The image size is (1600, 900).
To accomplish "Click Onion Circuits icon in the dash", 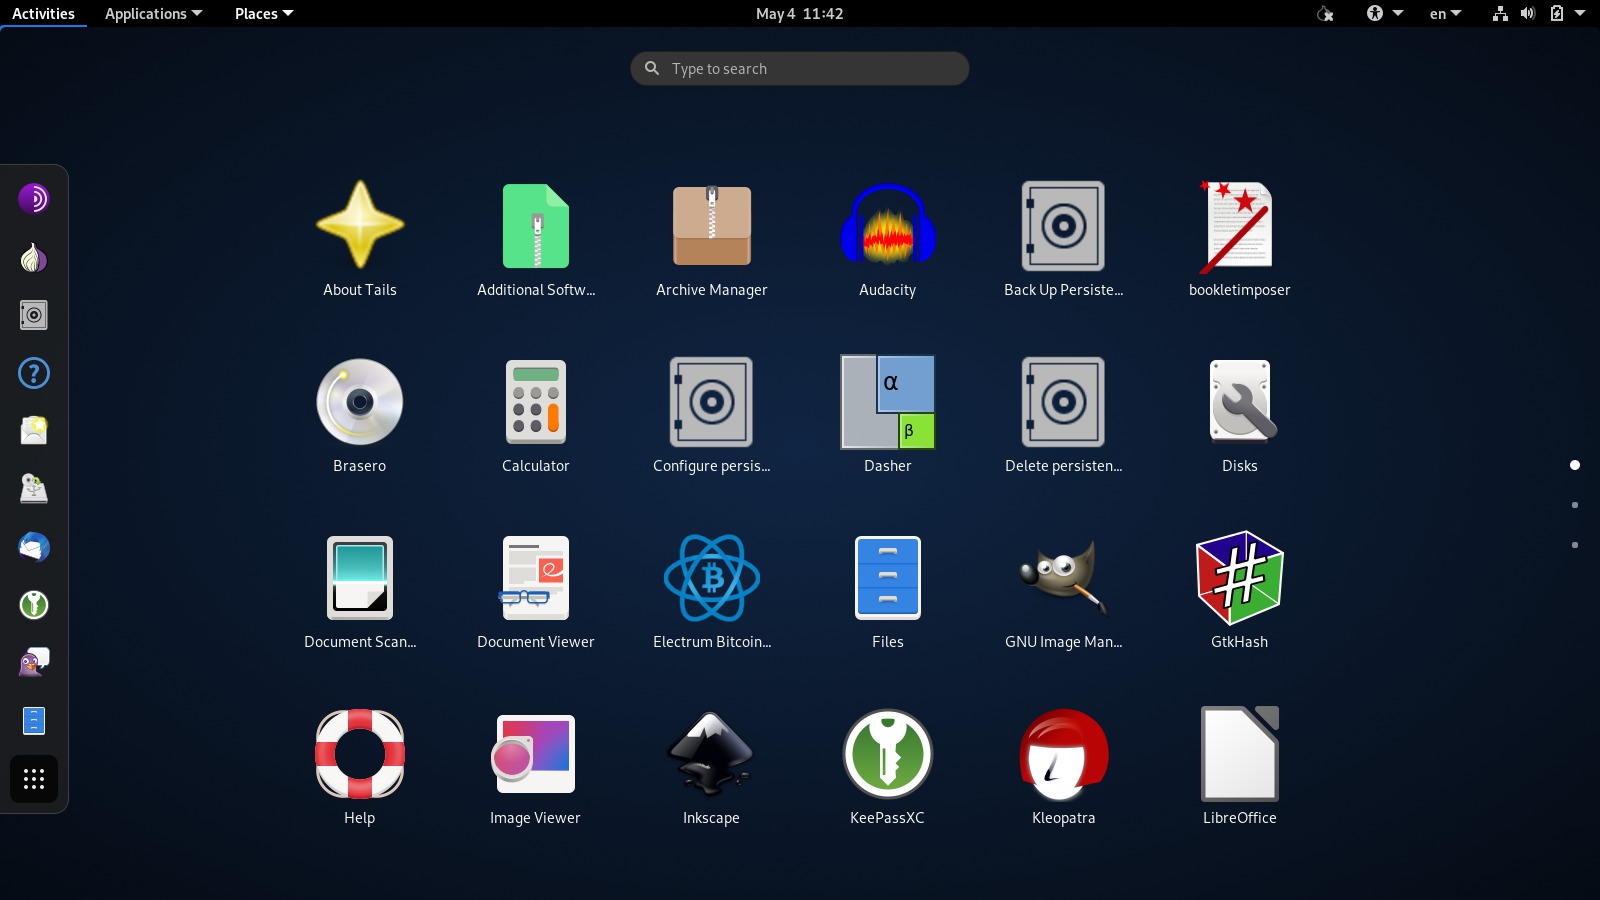I will click(x=34, y=257).
